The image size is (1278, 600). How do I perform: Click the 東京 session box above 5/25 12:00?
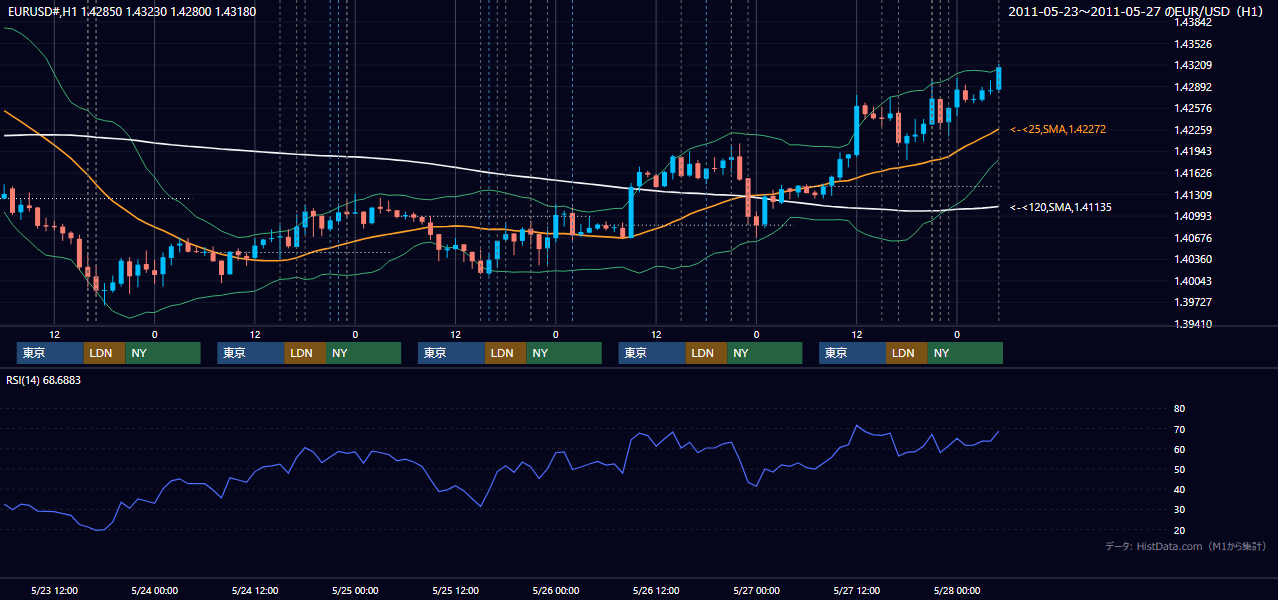click(451, 353)
